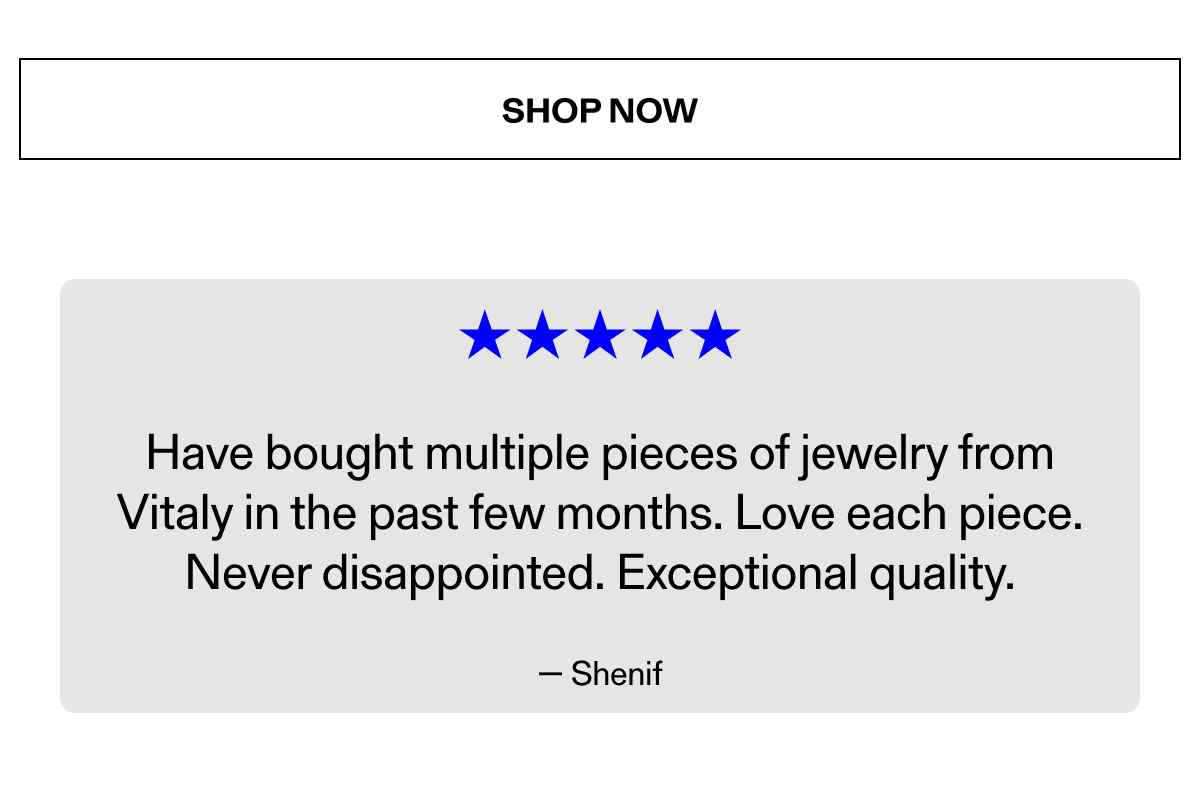Click the fourth blue star icon
Viewport: 1200px width, 804px height.
pyautogui.click(x=659, y=336)
